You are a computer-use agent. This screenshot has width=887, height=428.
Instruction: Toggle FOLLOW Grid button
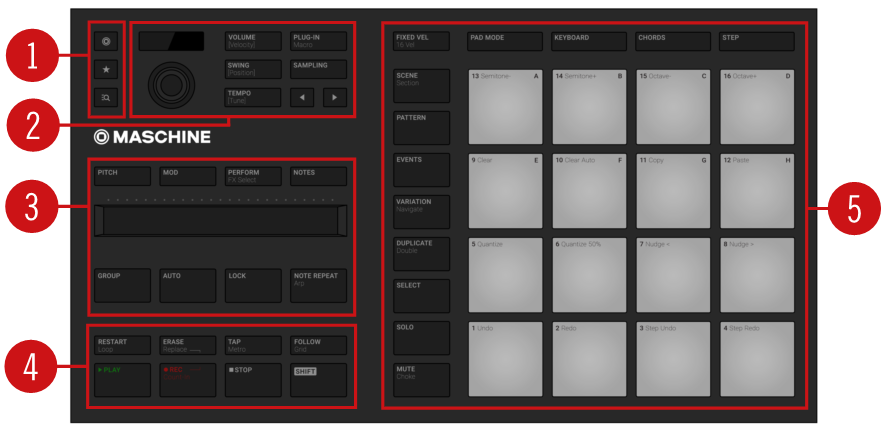tap(318, 345)
